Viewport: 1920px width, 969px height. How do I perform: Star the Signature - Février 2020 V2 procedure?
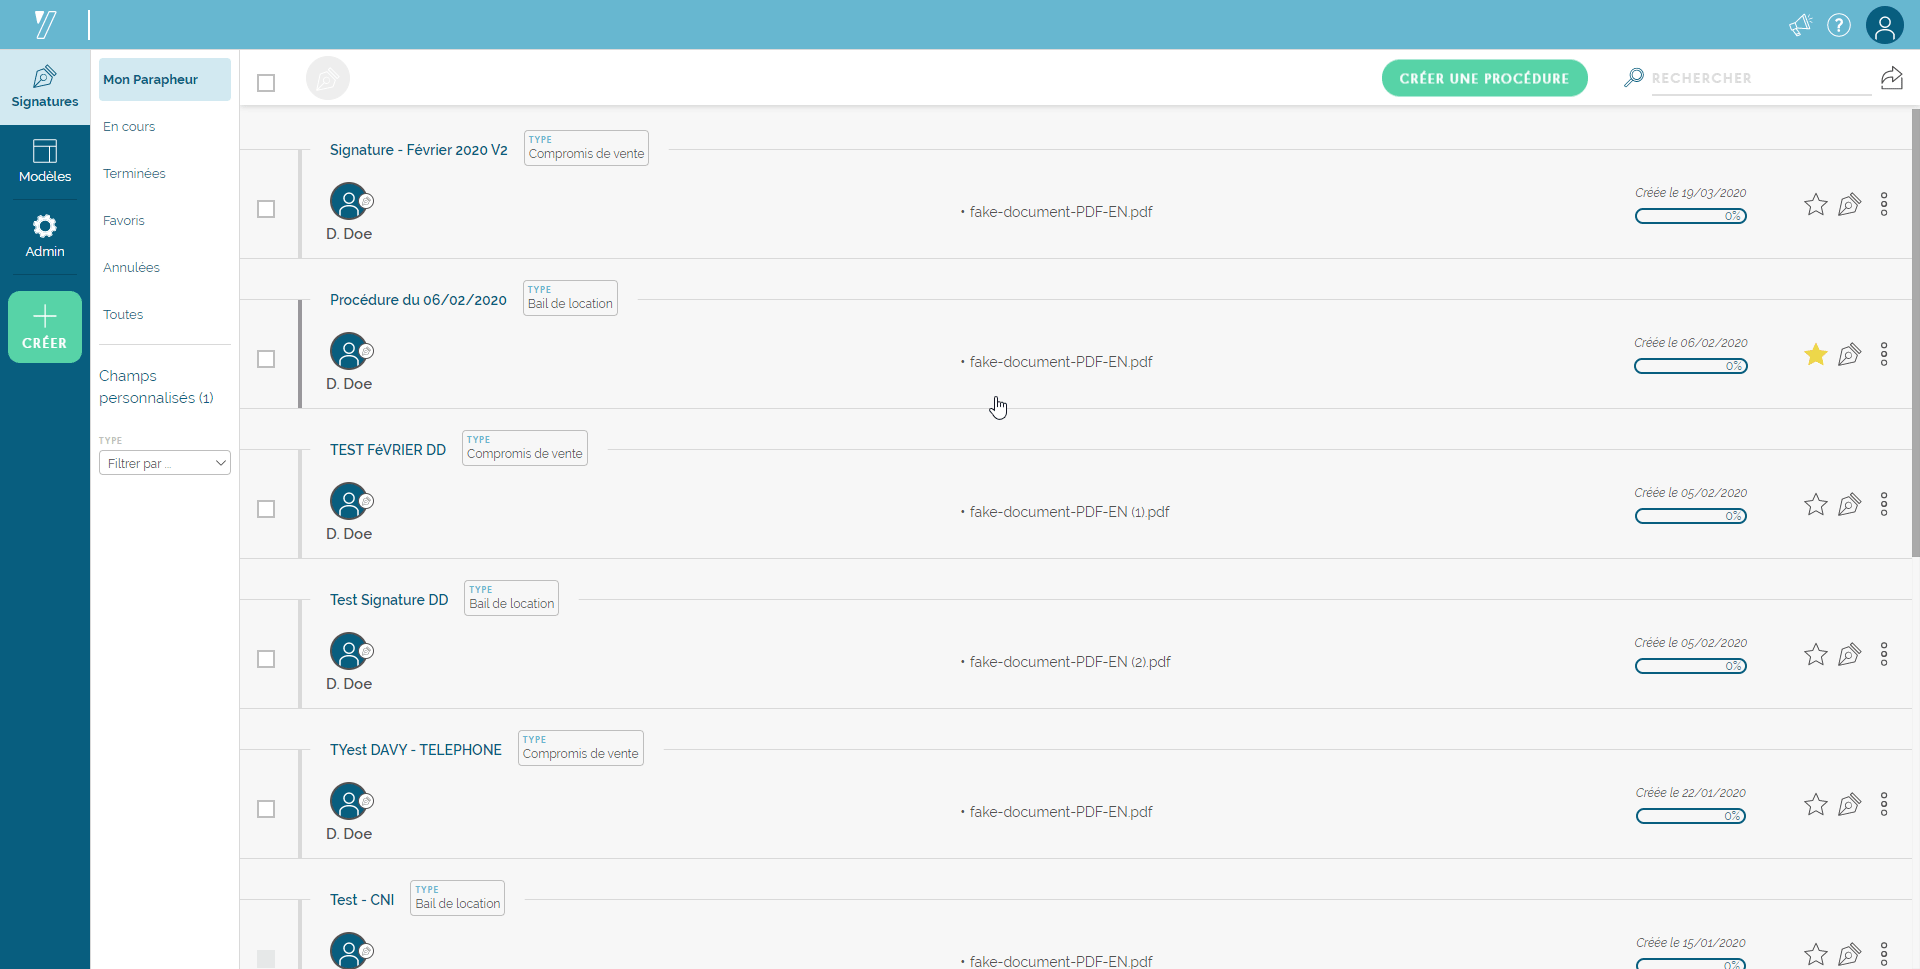pos(1815,205)
